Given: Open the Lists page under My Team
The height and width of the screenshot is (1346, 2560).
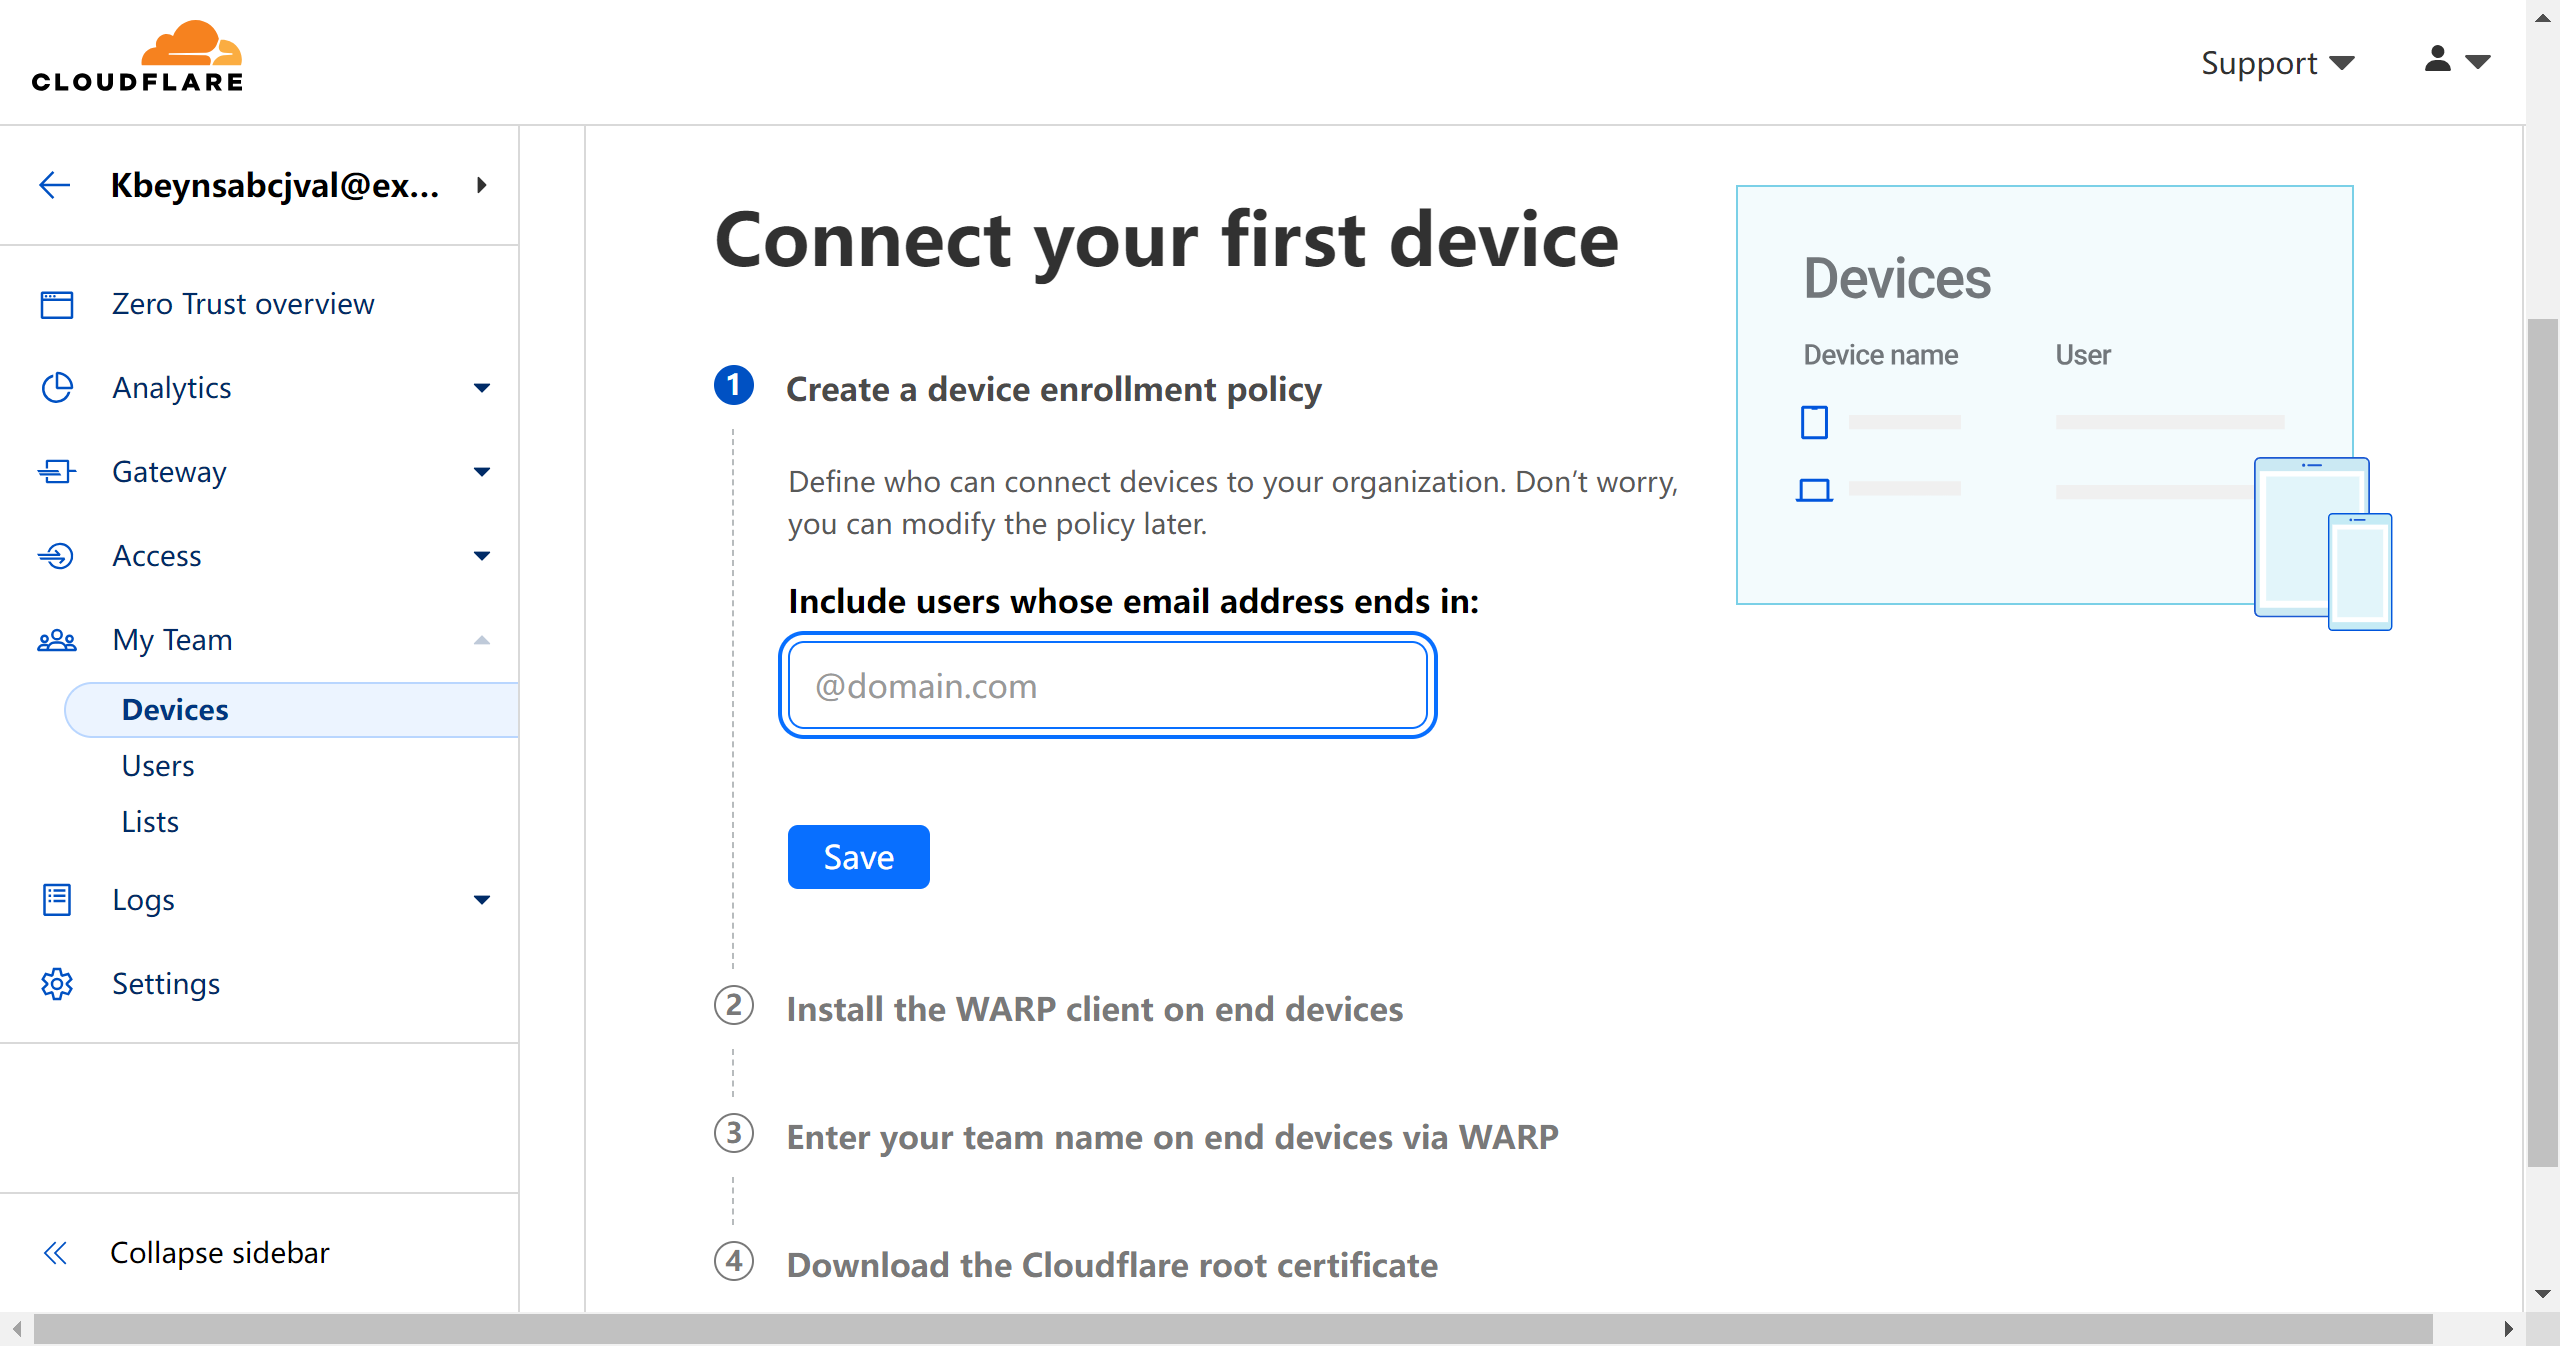Looking at the screenshot, I should pos(150,822).
